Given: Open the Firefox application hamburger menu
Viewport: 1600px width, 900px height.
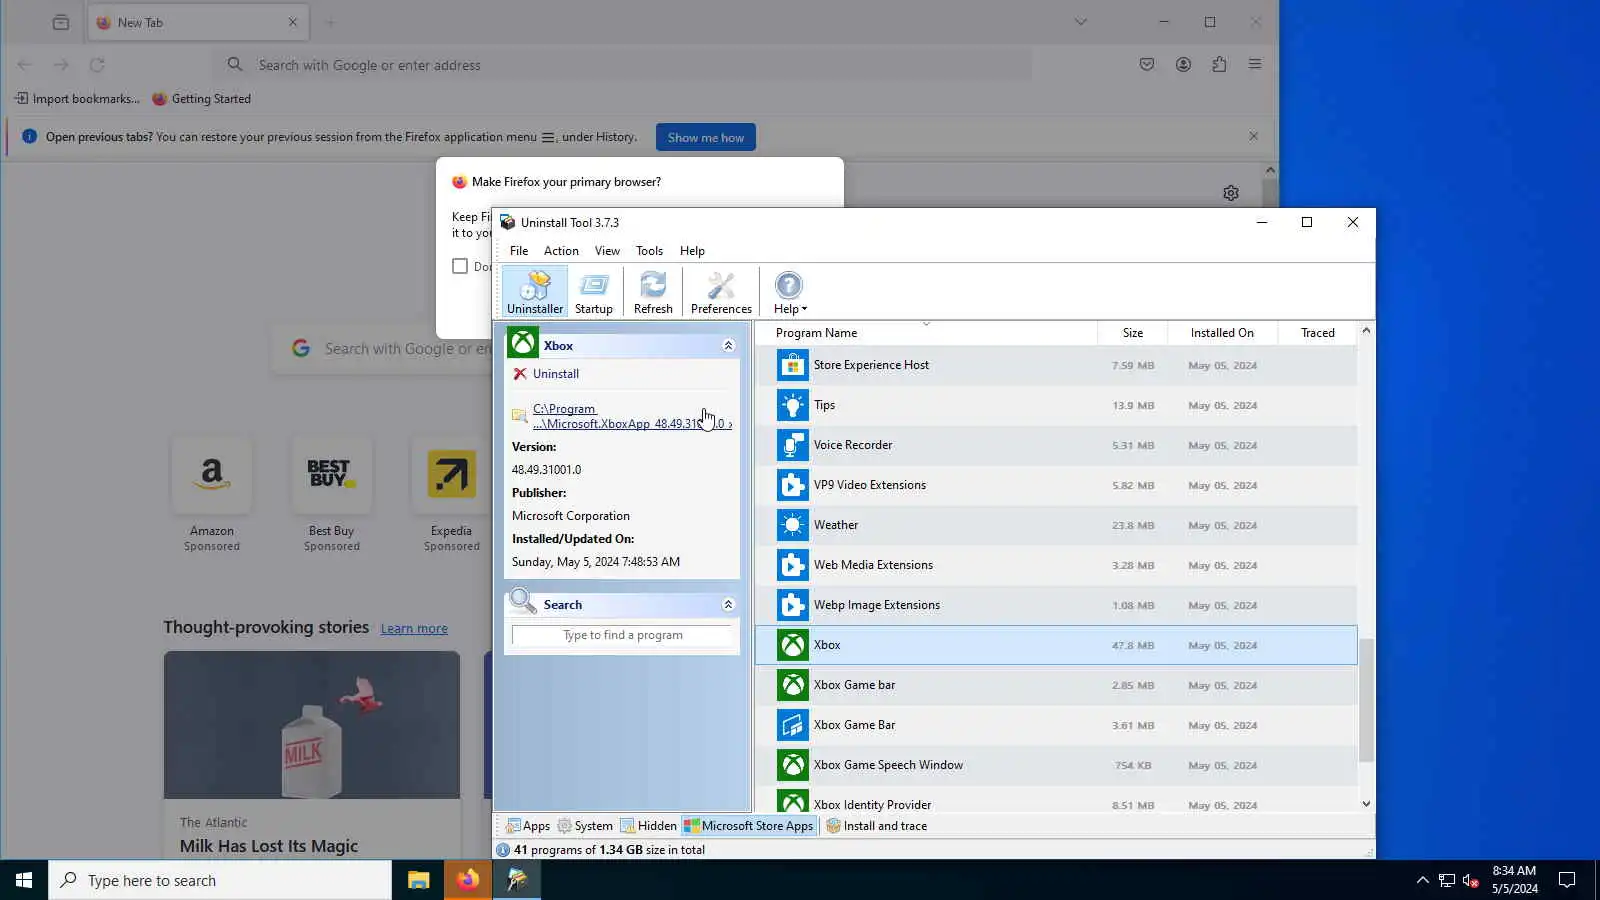Looking at the screenshot, I should [1255, 65].
